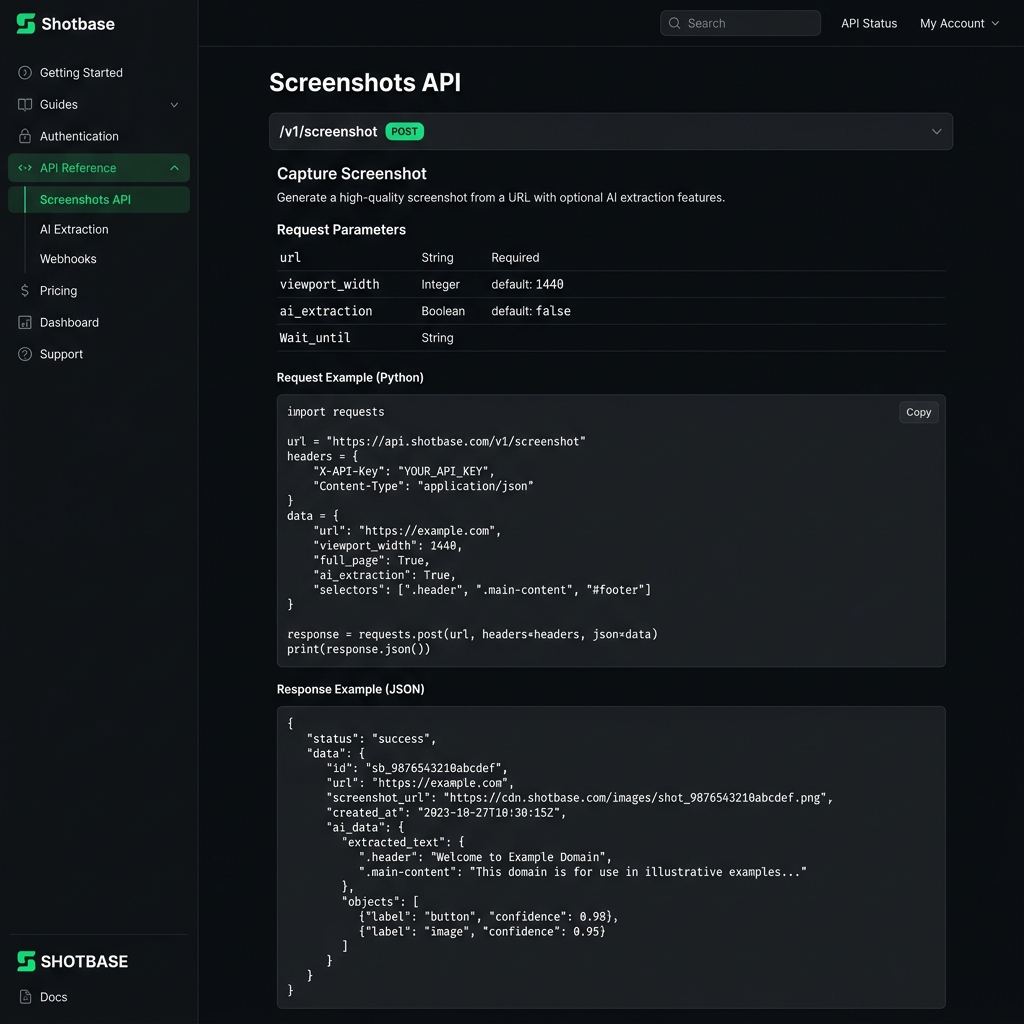Open the My Account dropdown arrow
Viewport: 1024px width, 1024px height.
(995, 24)
